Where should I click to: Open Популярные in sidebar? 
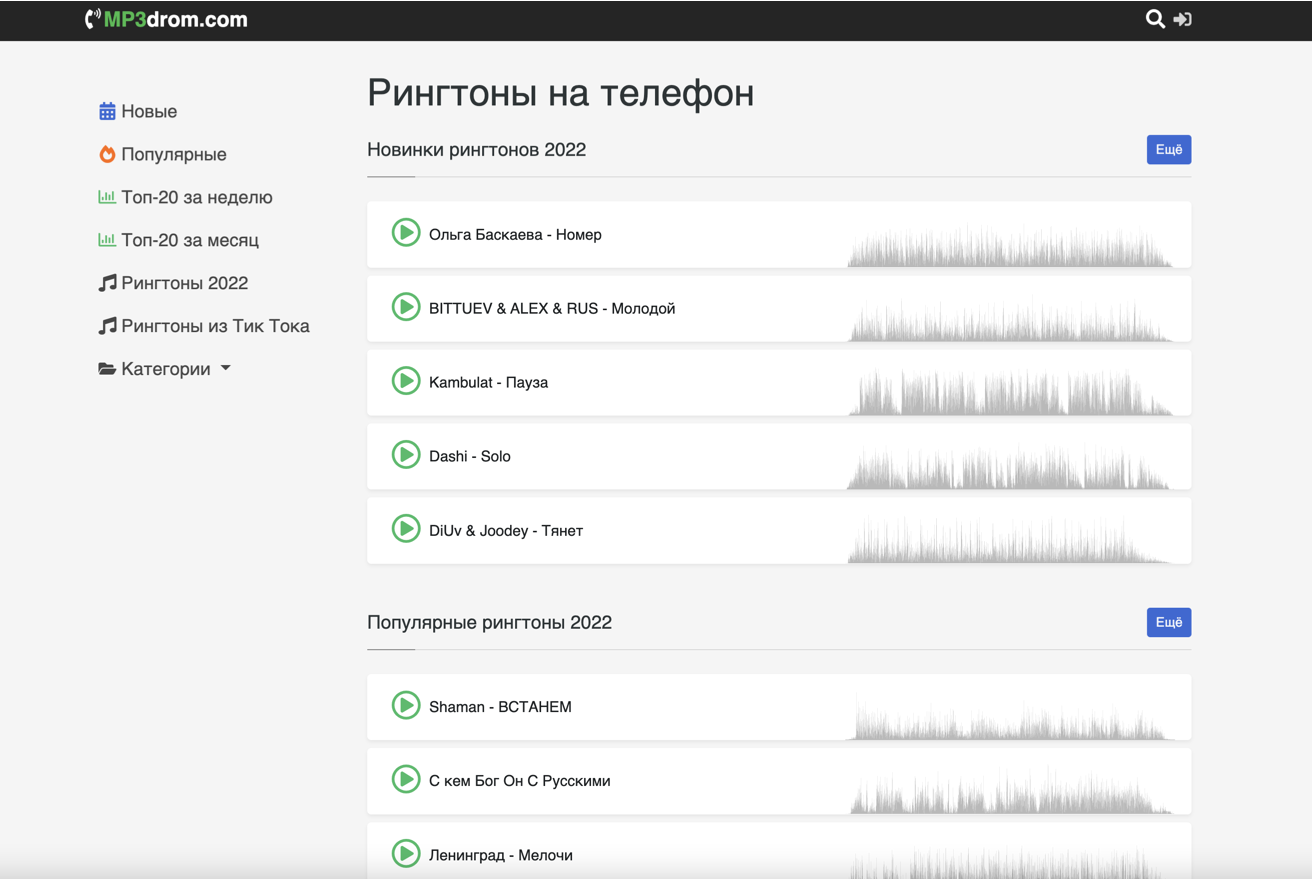174,154
